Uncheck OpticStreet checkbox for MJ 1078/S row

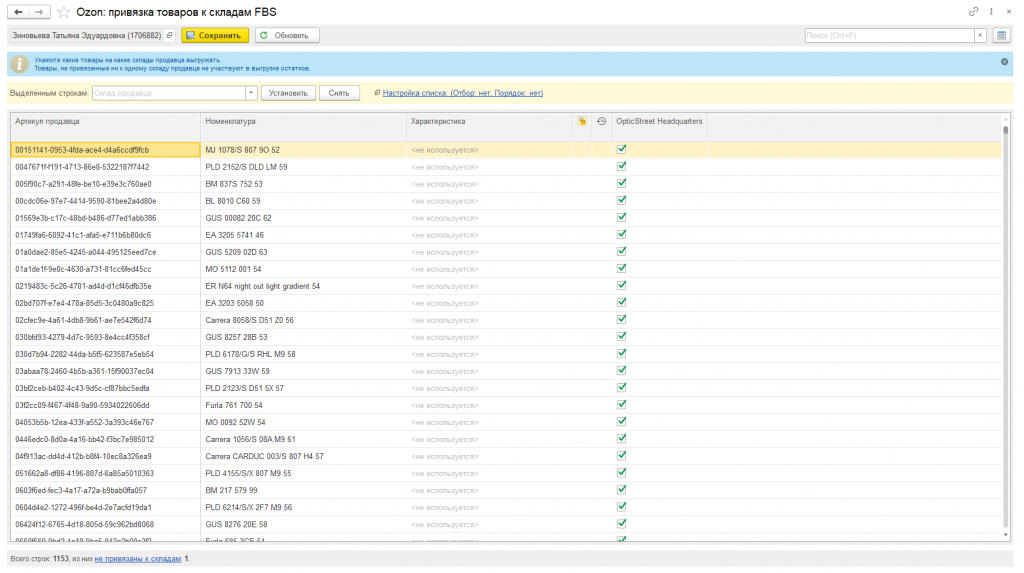[622, 149]
